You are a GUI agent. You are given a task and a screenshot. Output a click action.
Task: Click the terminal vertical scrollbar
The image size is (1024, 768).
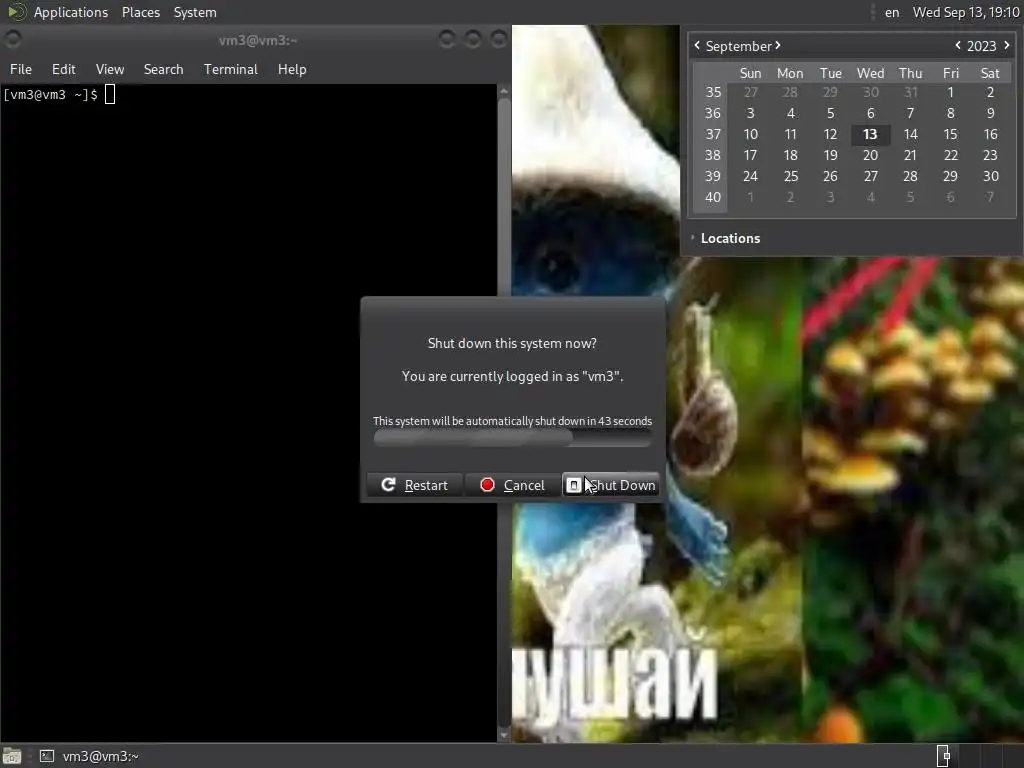point(504,413)
